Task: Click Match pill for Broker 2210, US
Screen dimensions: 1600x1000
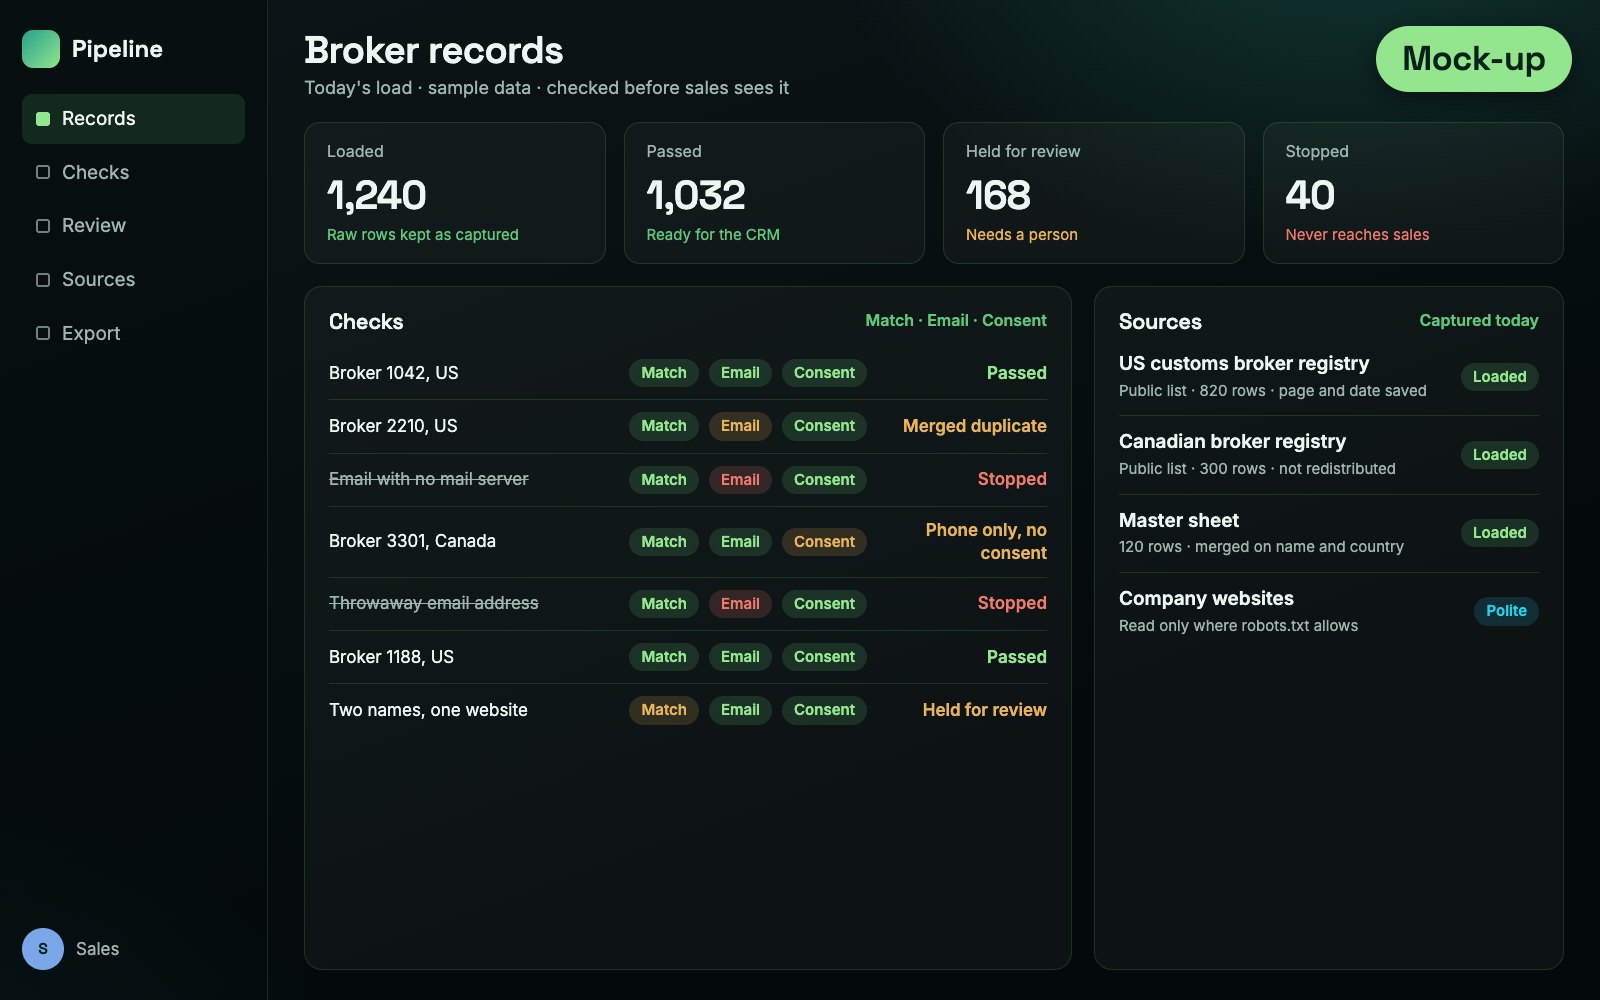Action: (664, 426)
